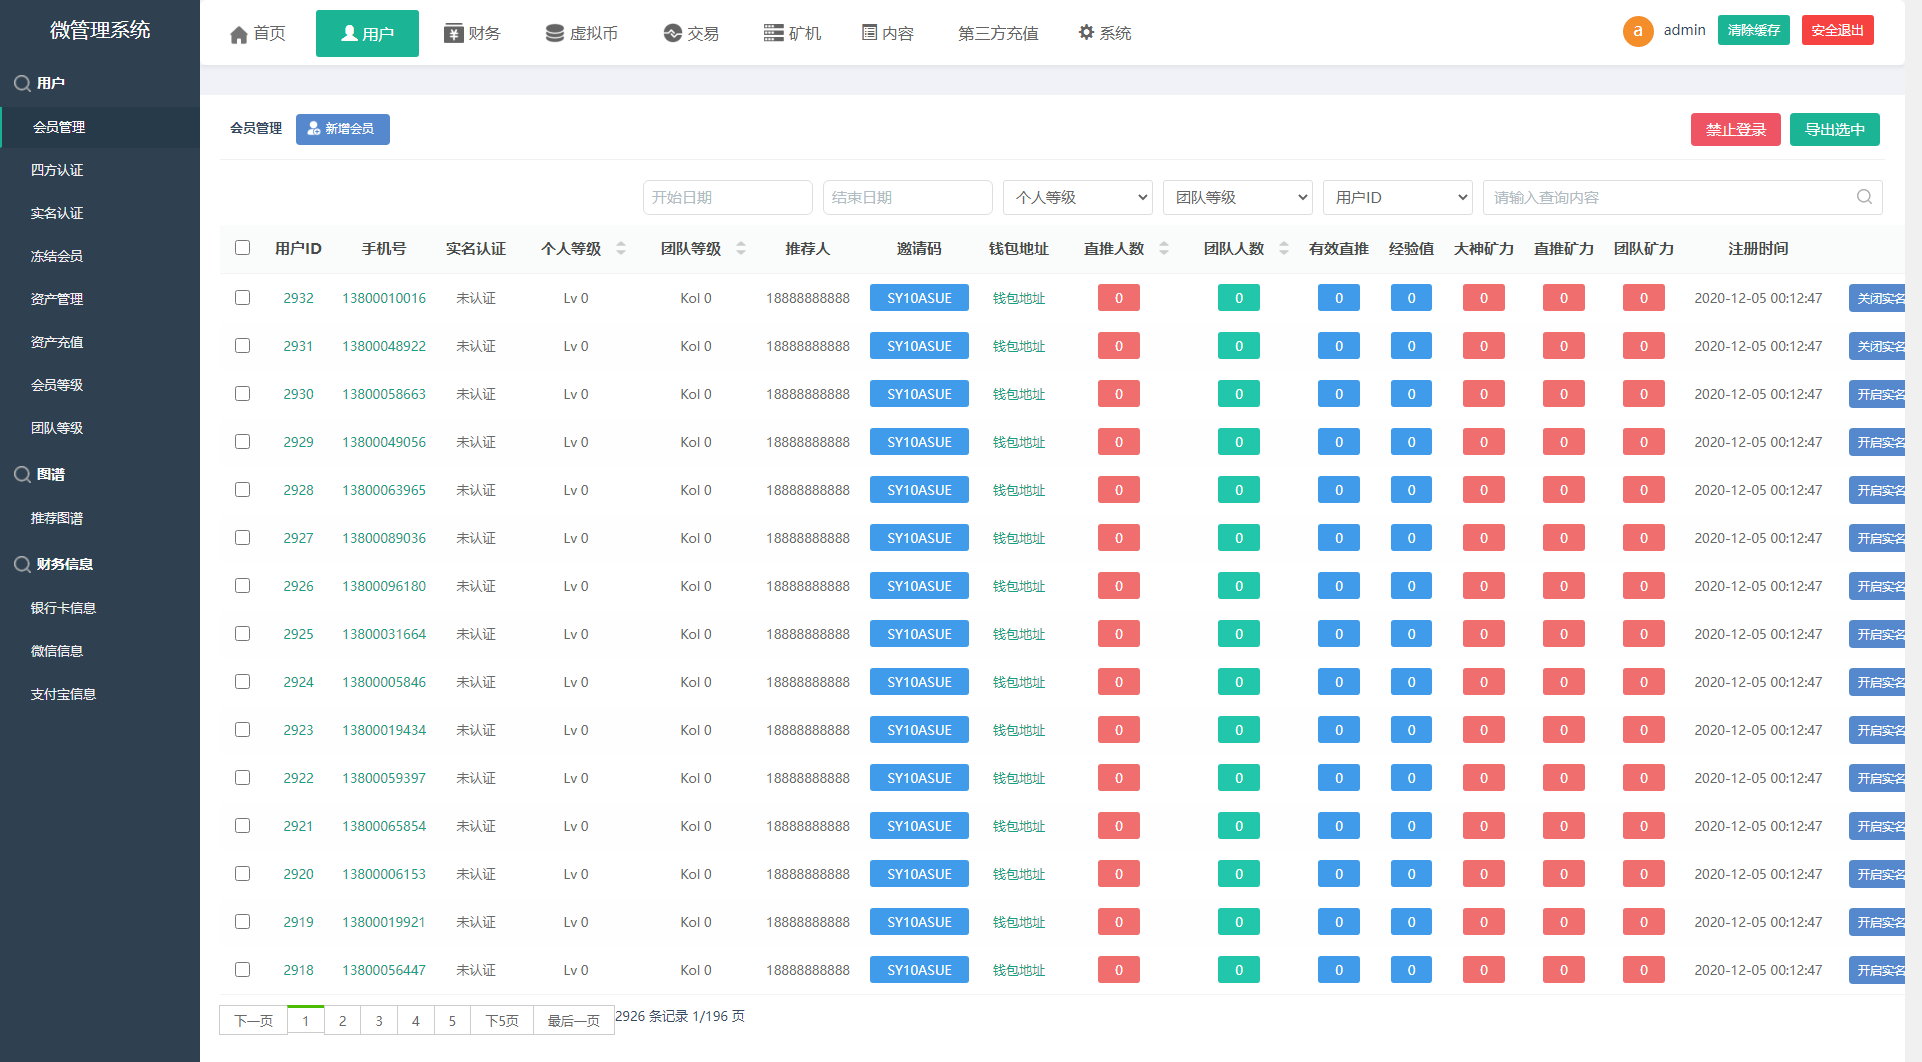Jump to 最后一页 last page

573,1021
